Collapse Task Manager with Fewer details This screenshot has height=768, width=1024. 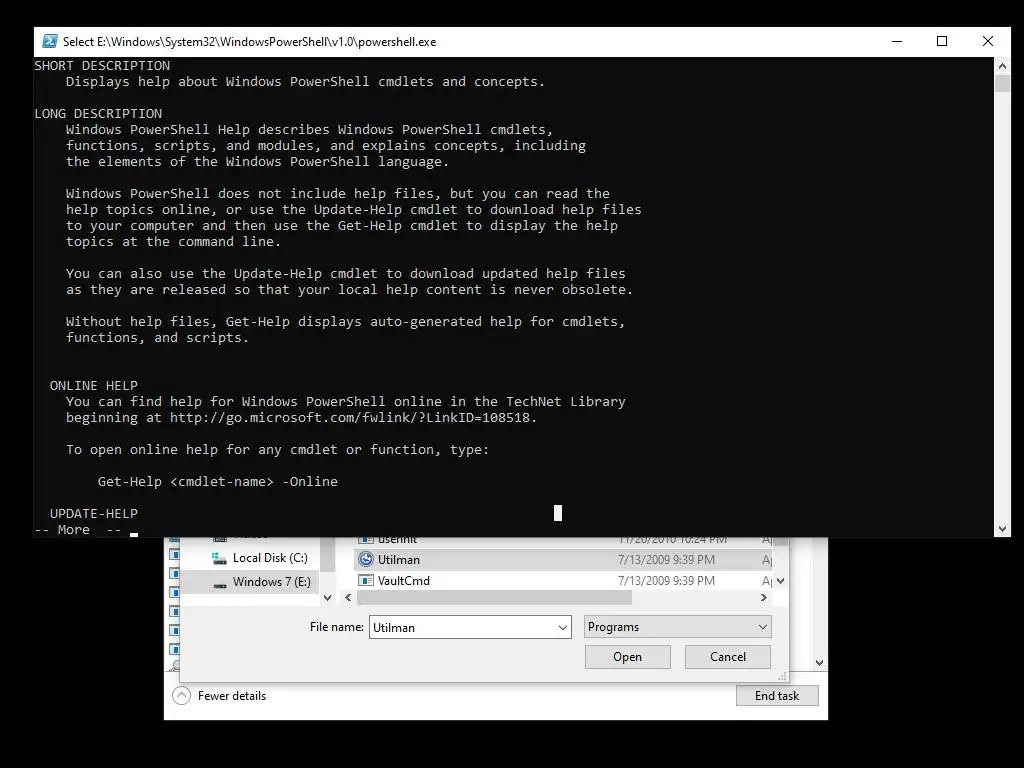(x=219, y=696)
